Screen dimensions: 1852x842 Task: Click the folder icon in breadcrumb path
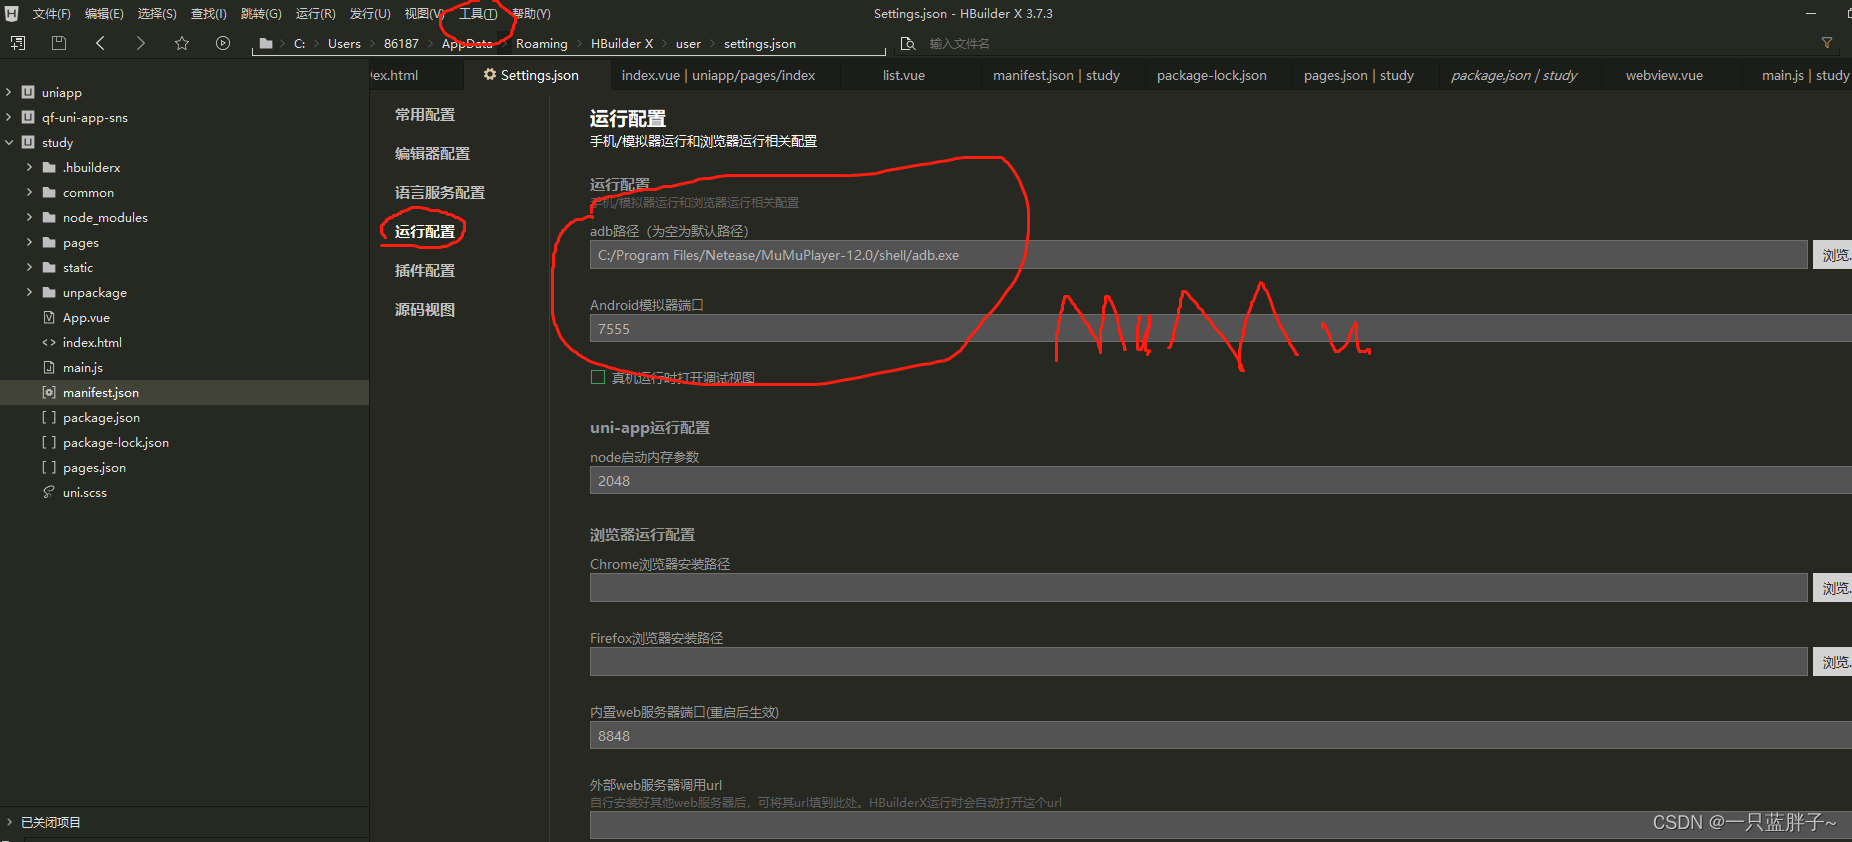[266, 43]
